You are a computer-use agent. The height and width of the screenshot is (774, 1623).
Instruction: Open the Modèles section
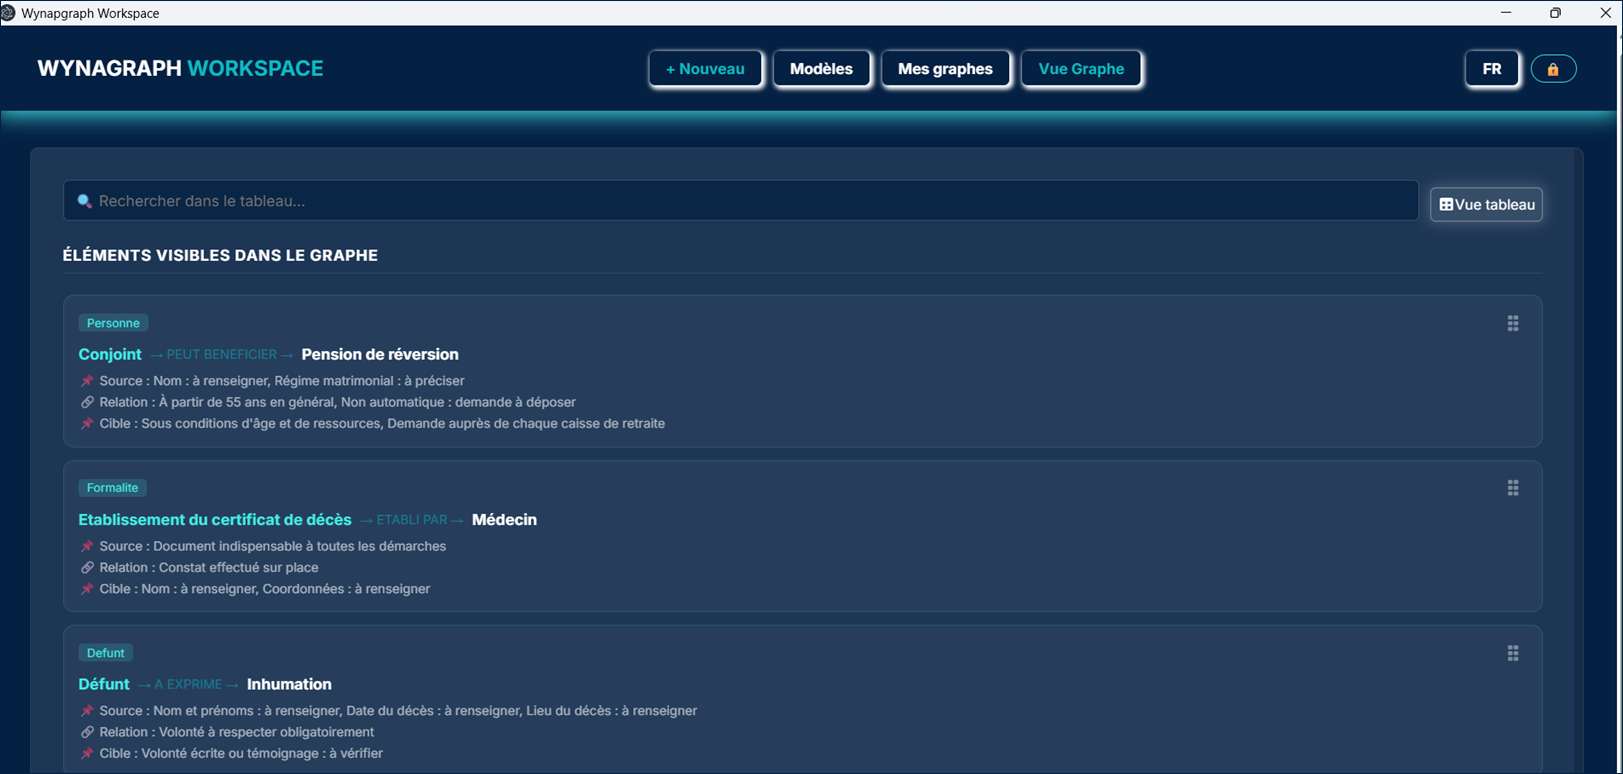(x=821, y=69)
